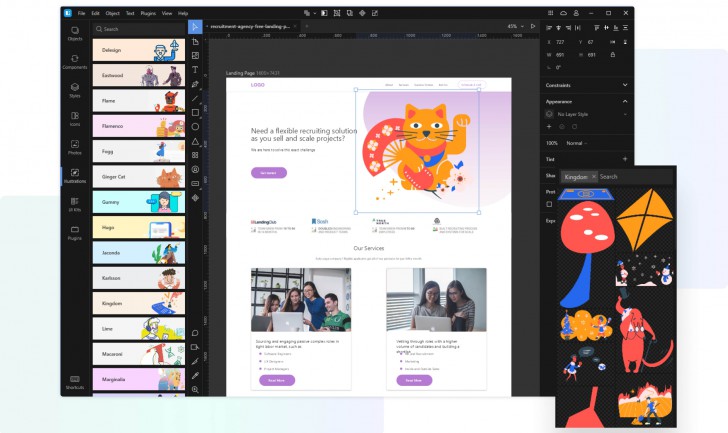Viewport: 728px width, 433px height.
Task: Remove the Kingdom search filter tag
Action: [x=593, y=177]
